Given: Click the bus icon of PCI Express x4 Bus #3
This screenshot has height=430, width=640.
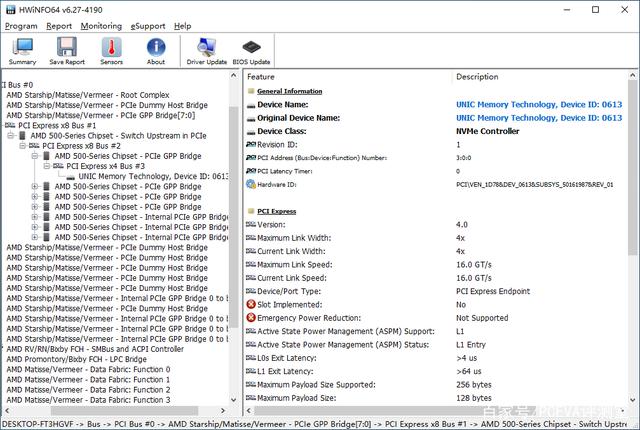Looking at the screenshot, I should click(58, 166).
